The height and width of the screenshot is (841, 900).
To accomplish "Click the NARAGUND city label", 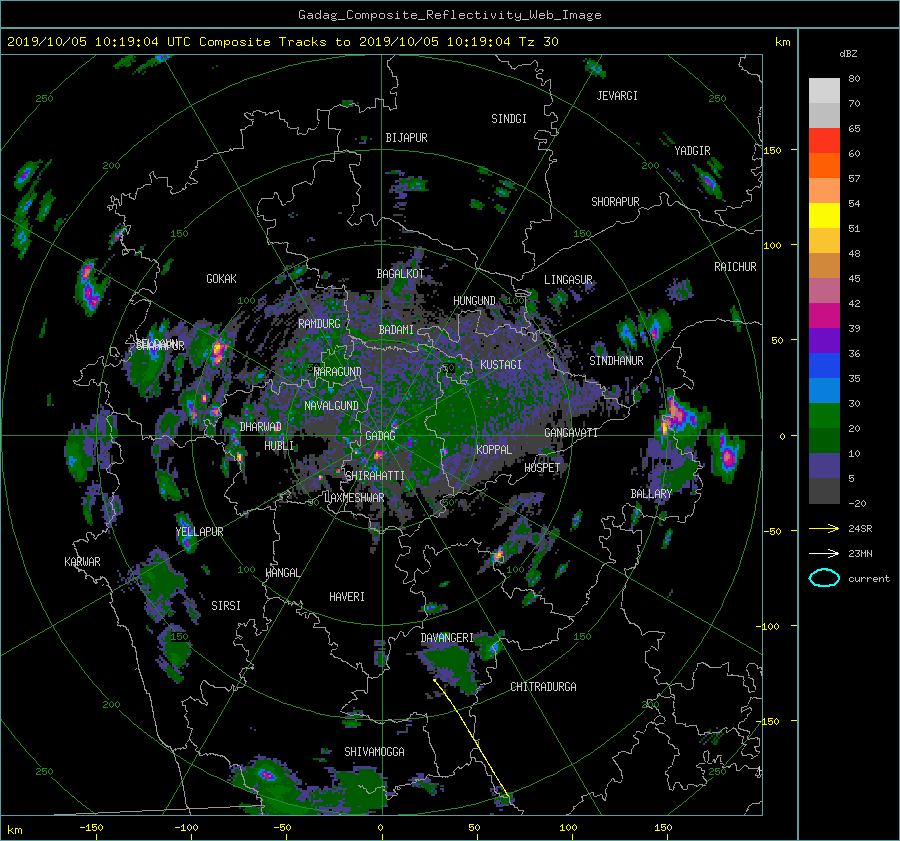I will [x=338, y=372].
